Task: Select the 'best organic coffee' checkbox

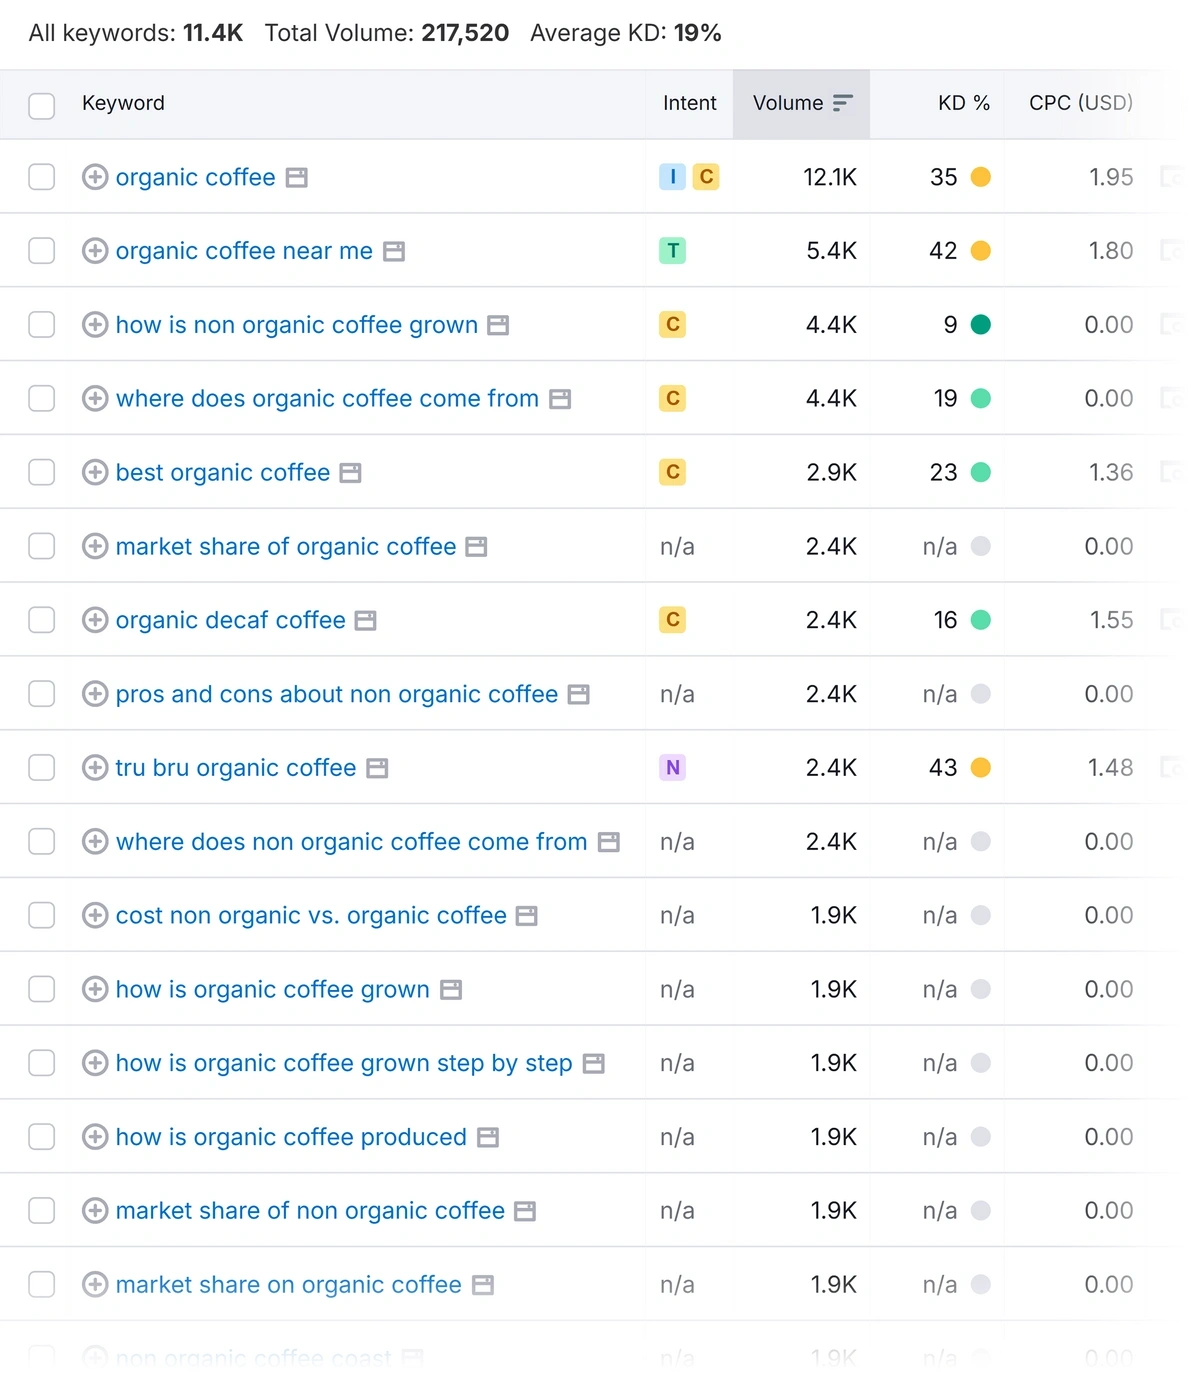Action: pos(42,472)
